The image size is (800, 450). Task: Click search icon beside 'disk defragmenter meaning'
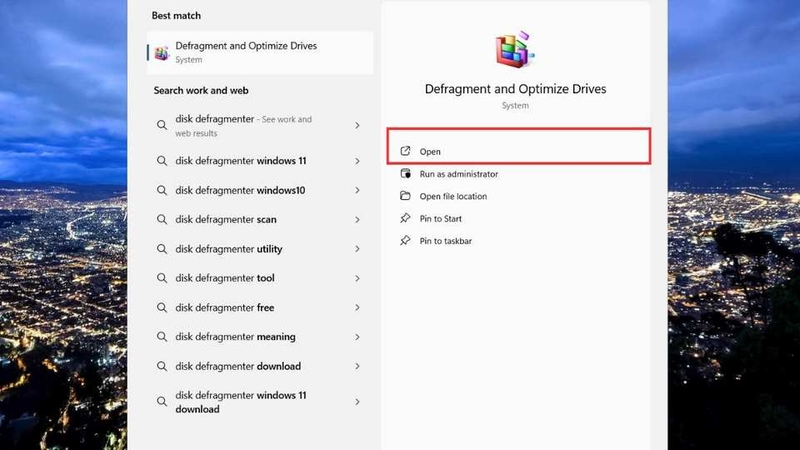[x=162, y=337]
